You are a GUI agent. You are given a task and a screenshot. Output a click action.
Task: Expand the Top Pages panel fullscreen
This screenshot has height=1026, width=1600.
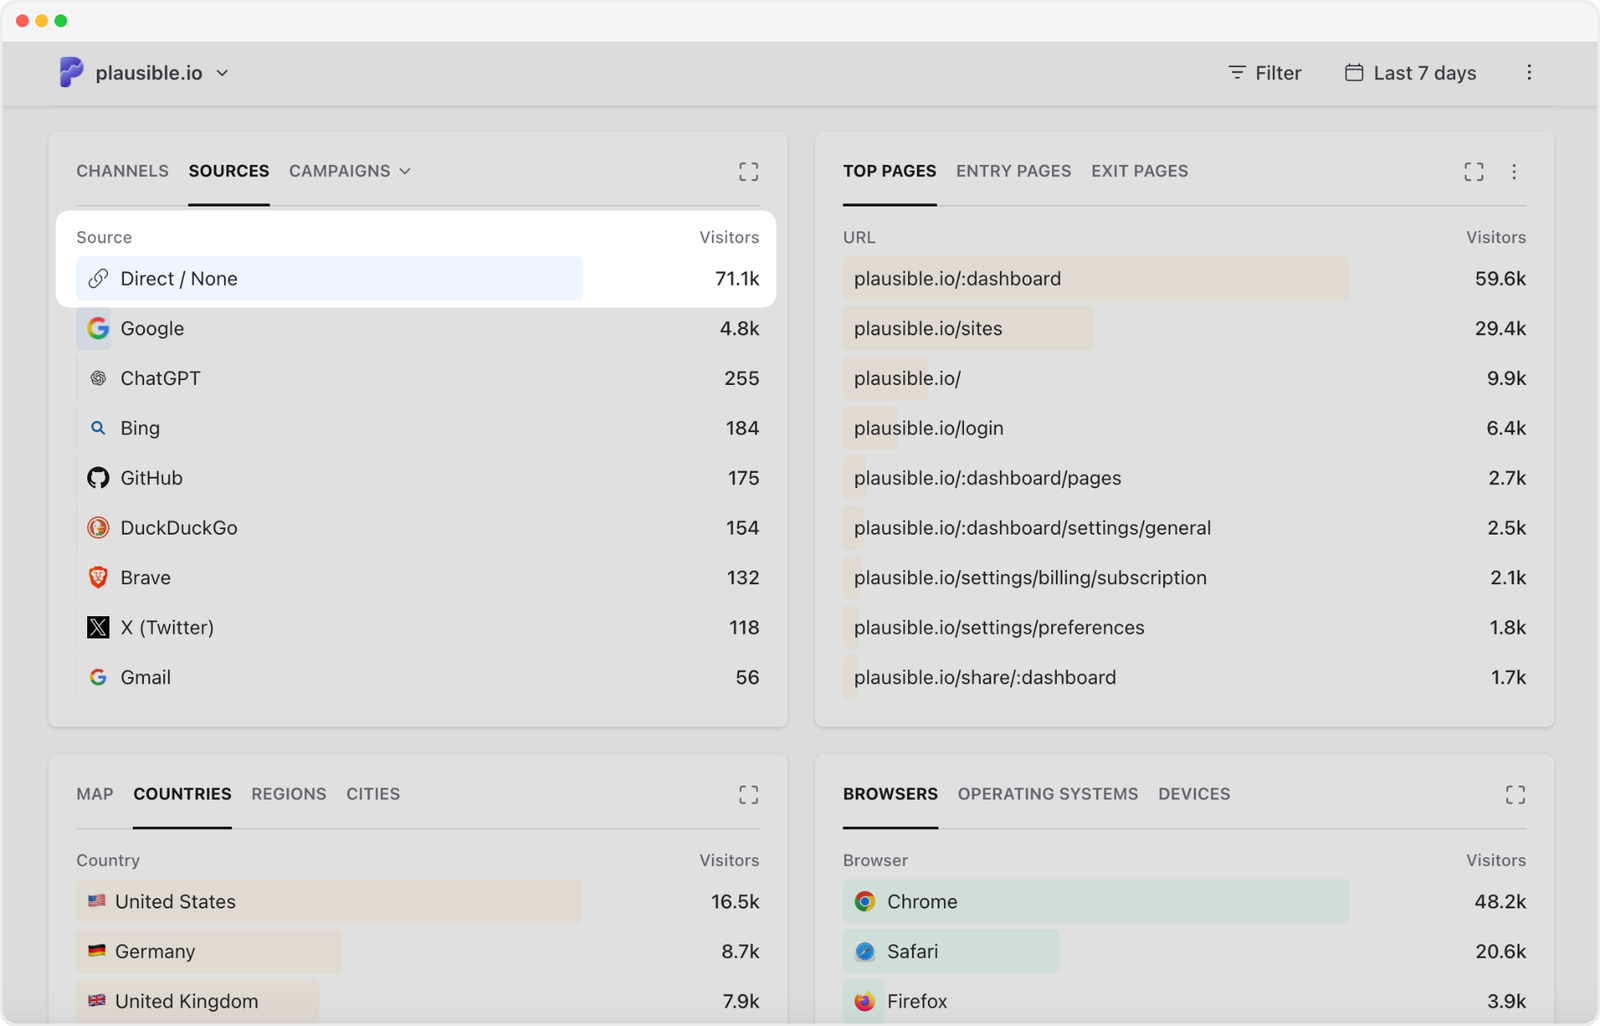(x=1474, y=172)
